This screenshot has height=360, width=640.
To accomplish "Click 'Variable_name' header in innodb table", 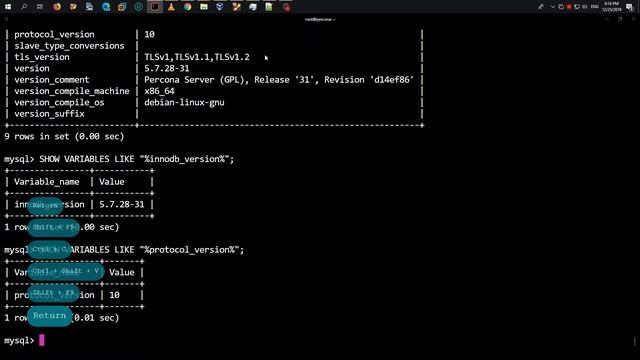I will coord(47,182).
